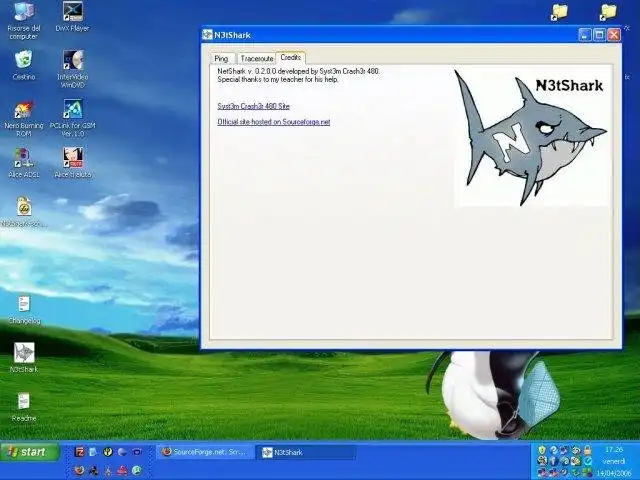Click the N3tShark shark logo image

pos(532,137)
